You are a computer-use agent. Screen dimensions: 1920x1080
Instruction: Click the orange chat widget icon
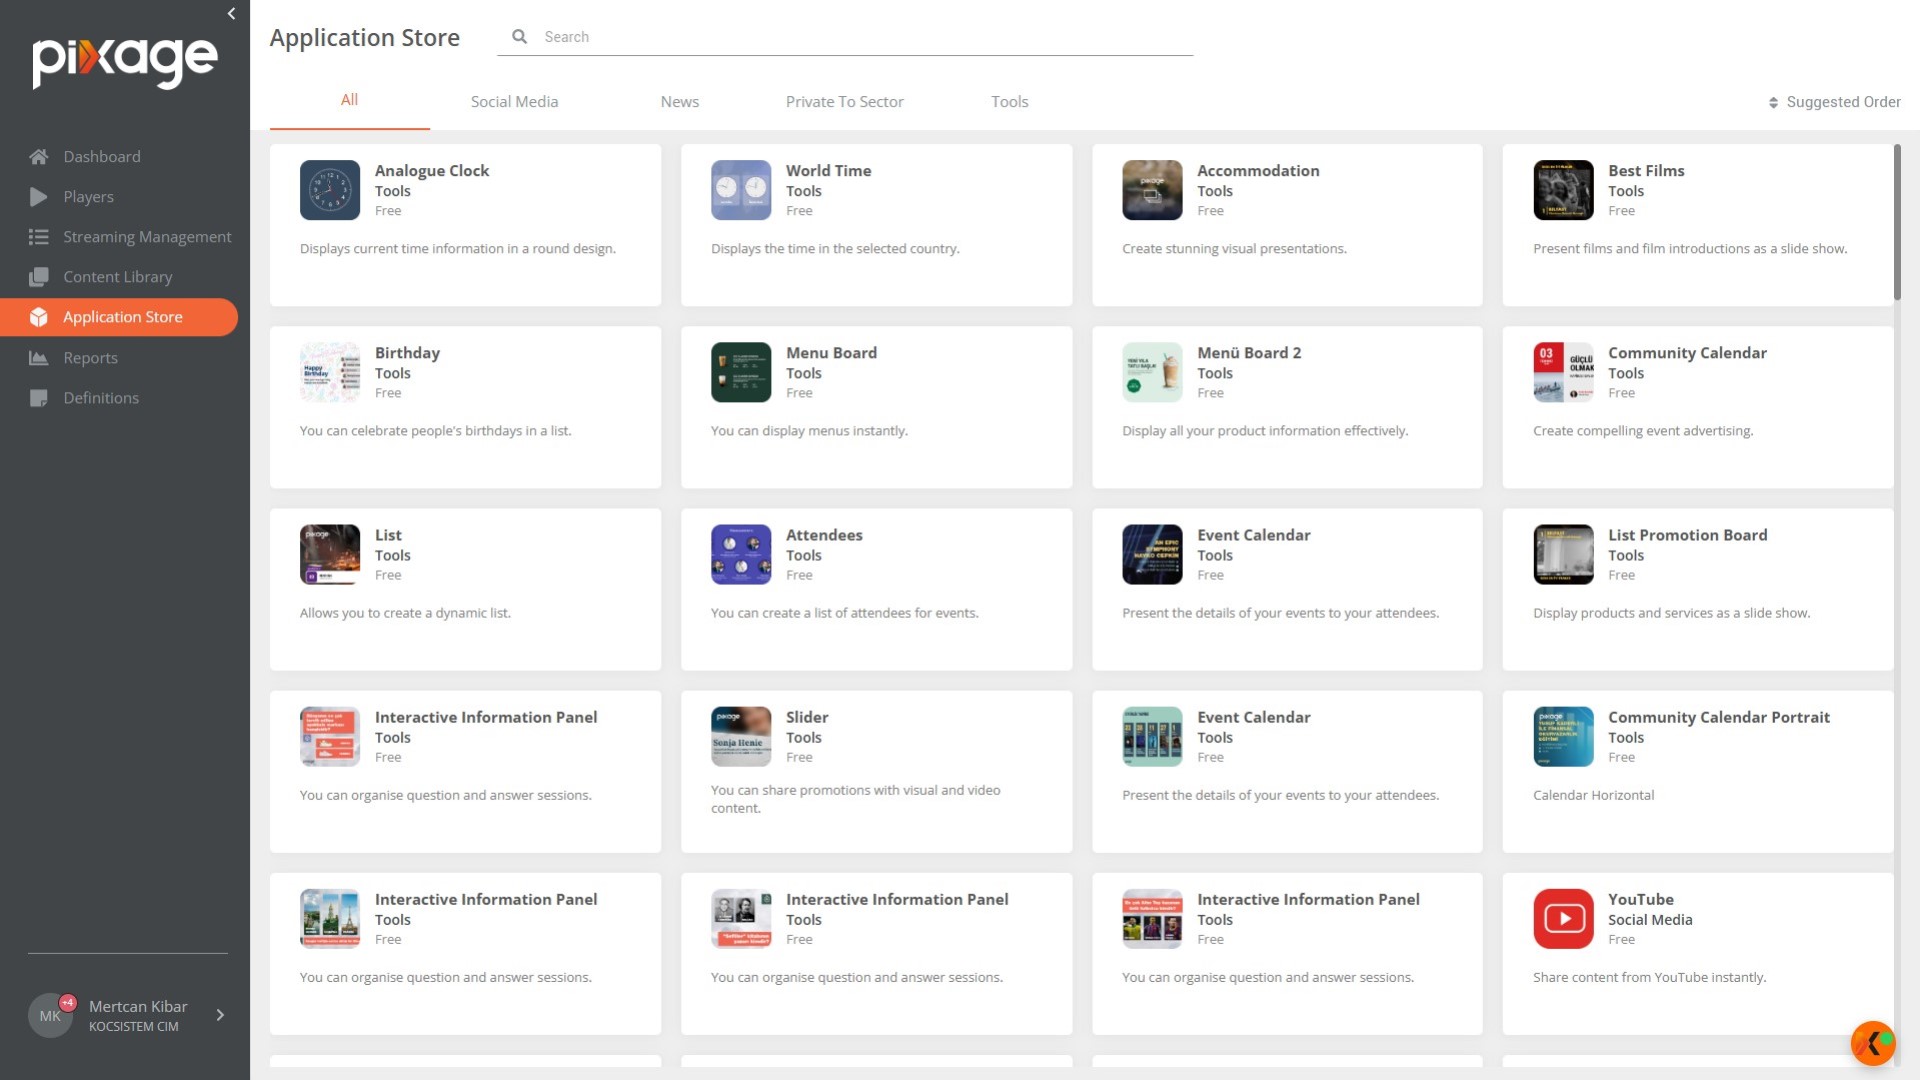point(1873,1044)
